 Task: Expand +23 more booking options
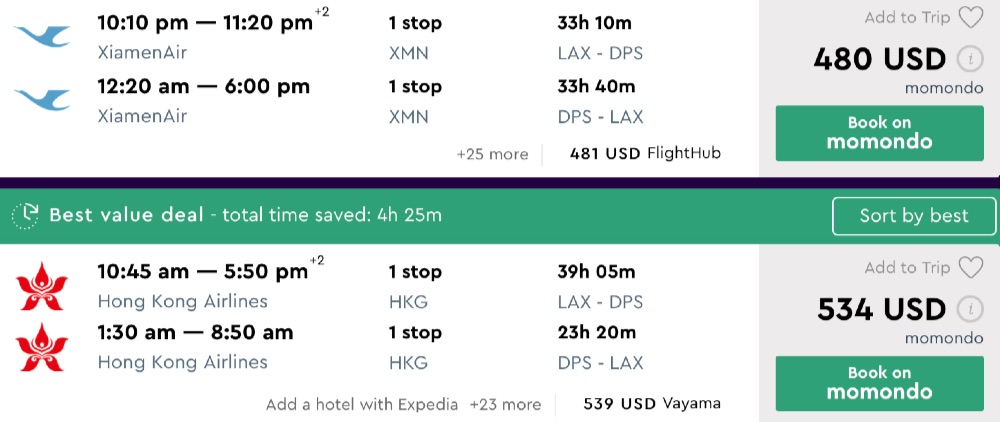(505, 404)
